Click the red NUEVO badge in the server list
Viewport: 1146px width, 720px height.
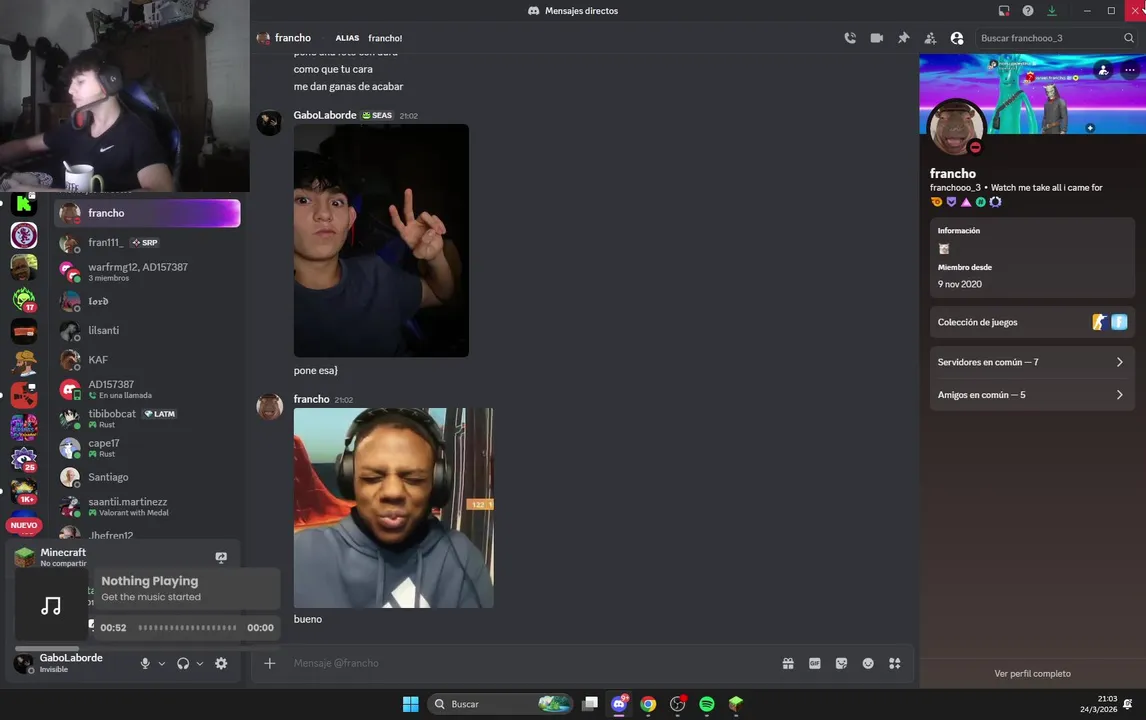tap(24, 525)
